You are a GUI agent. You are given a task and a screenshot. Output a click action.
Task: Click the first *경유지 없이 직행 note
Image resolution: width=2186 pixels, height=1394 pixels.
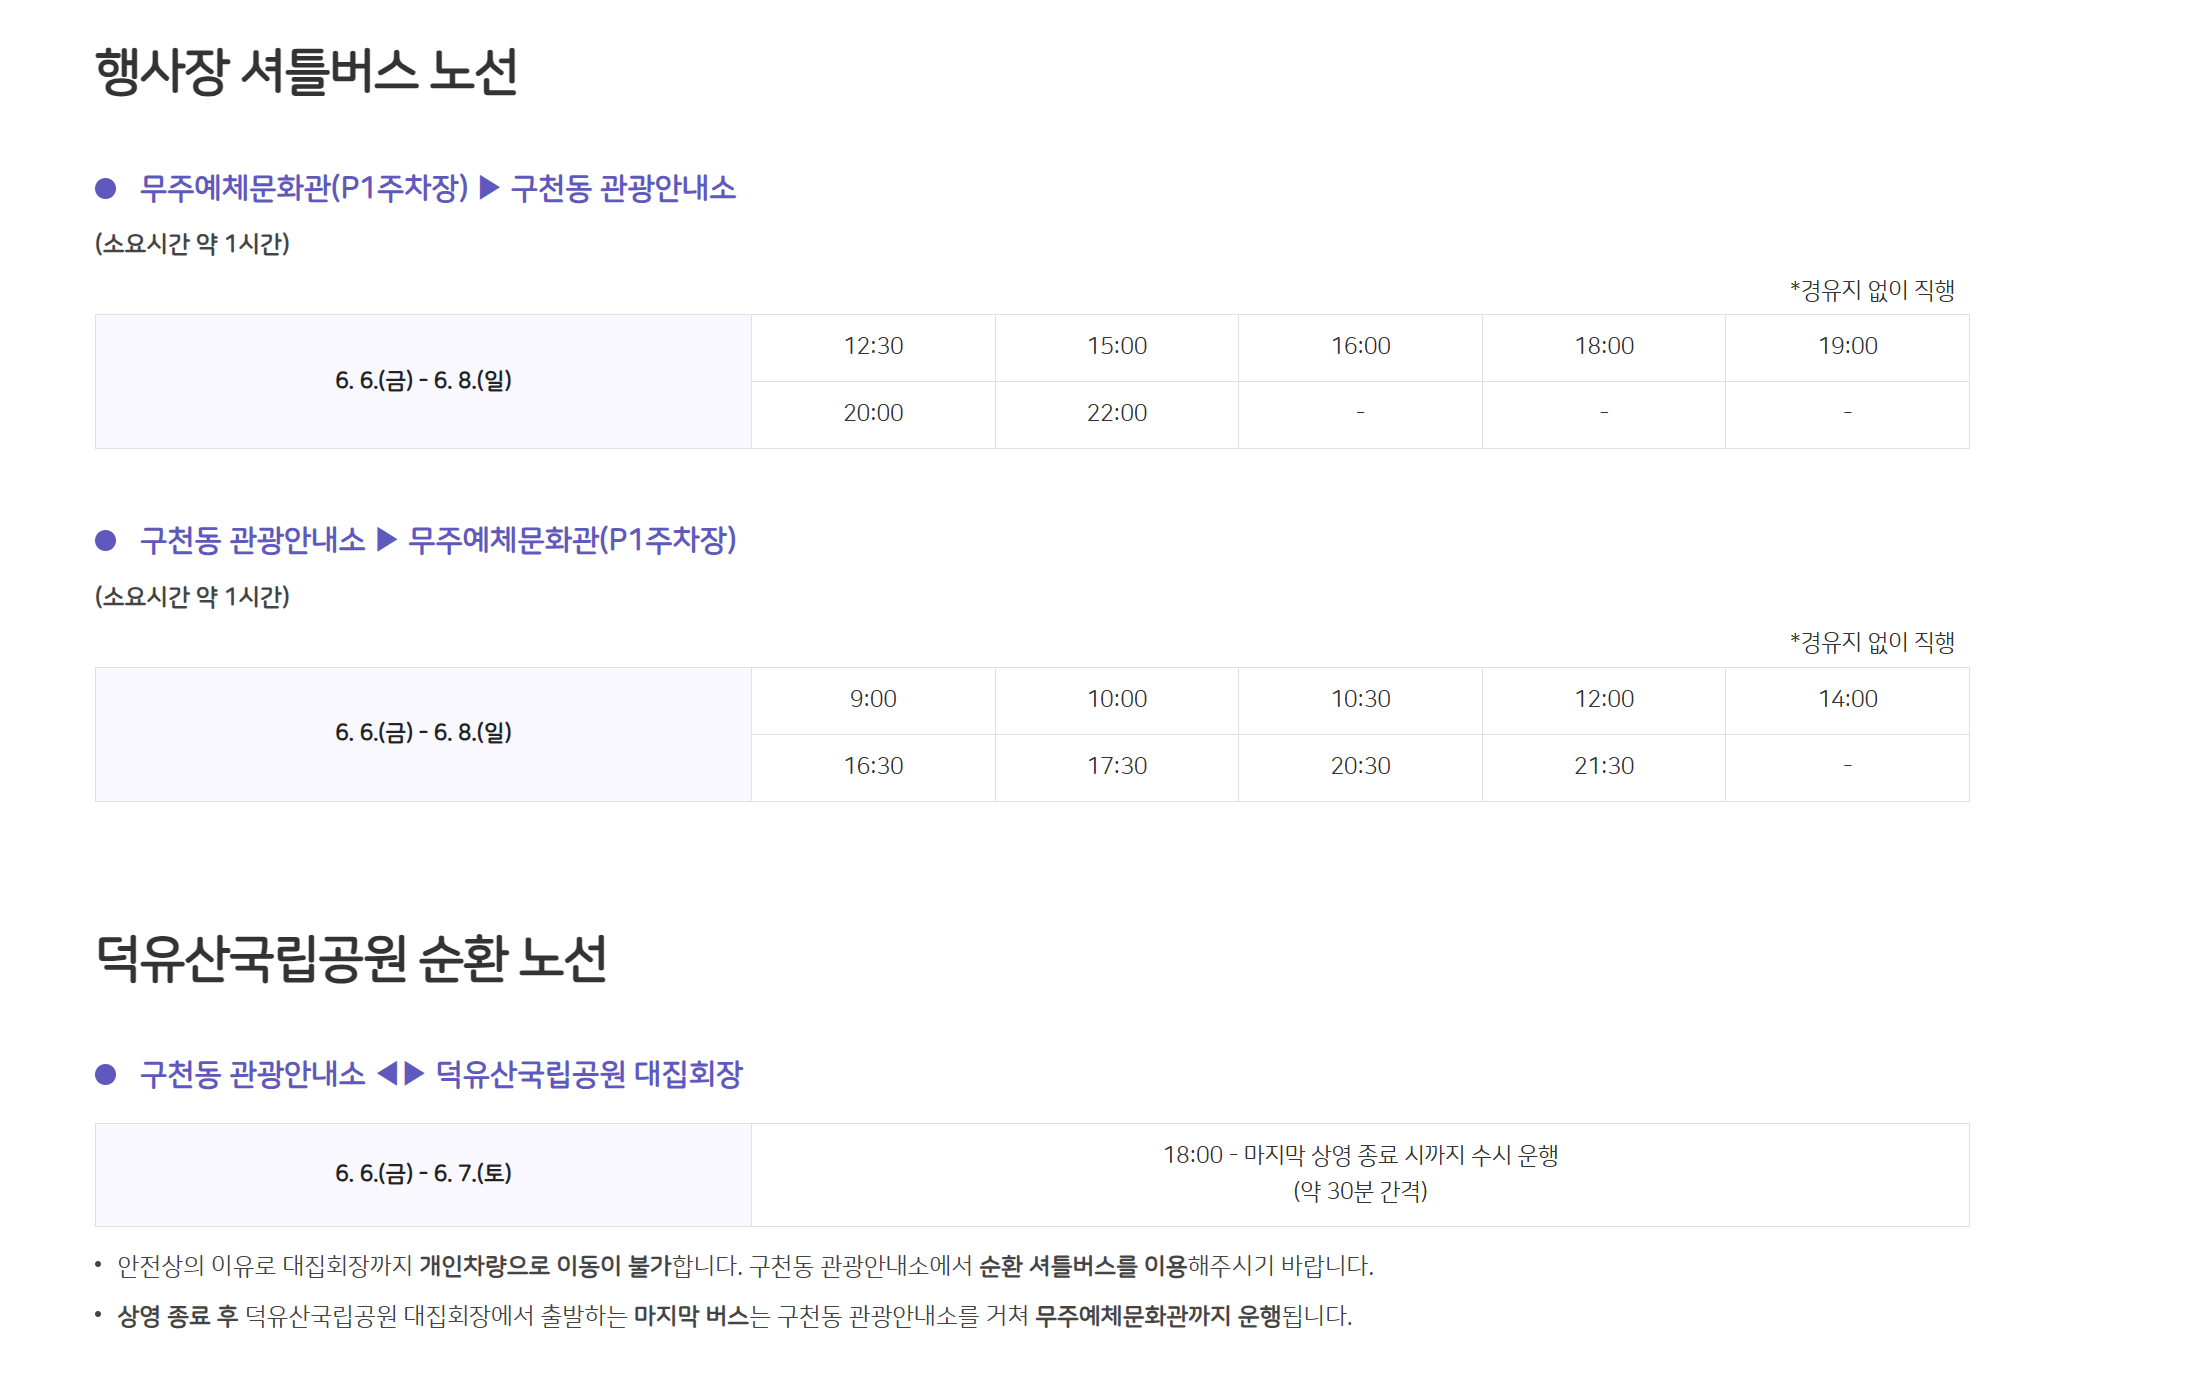1871,290
